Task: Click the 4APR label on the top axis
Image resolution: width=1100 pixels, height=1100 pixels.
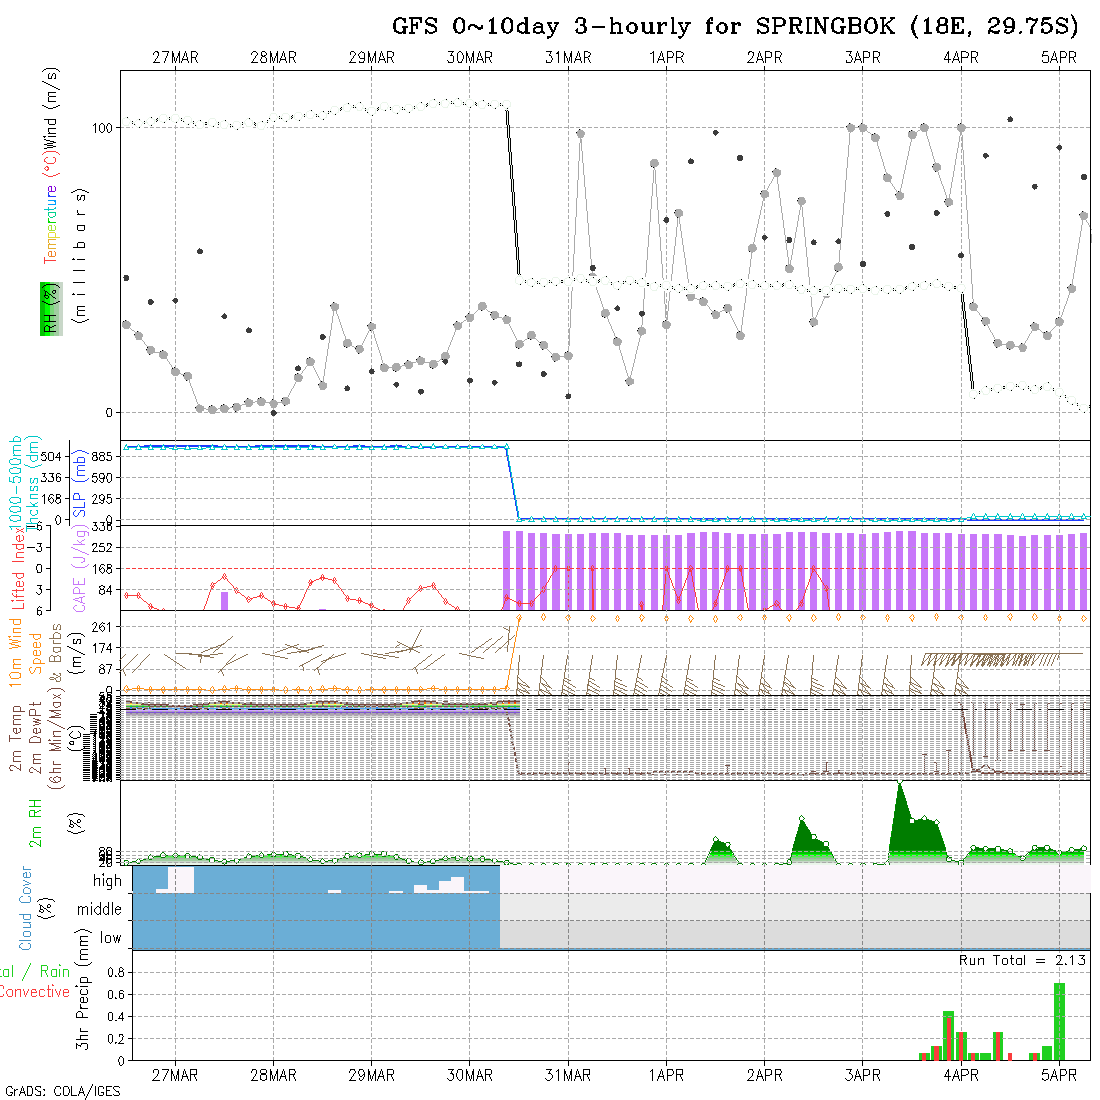Action: tap(961, 58)
